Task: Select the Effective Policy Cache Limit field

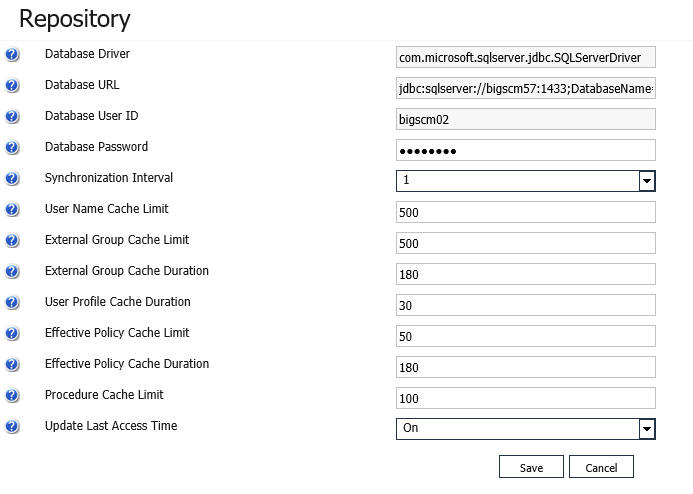Action: coord(525,336)
